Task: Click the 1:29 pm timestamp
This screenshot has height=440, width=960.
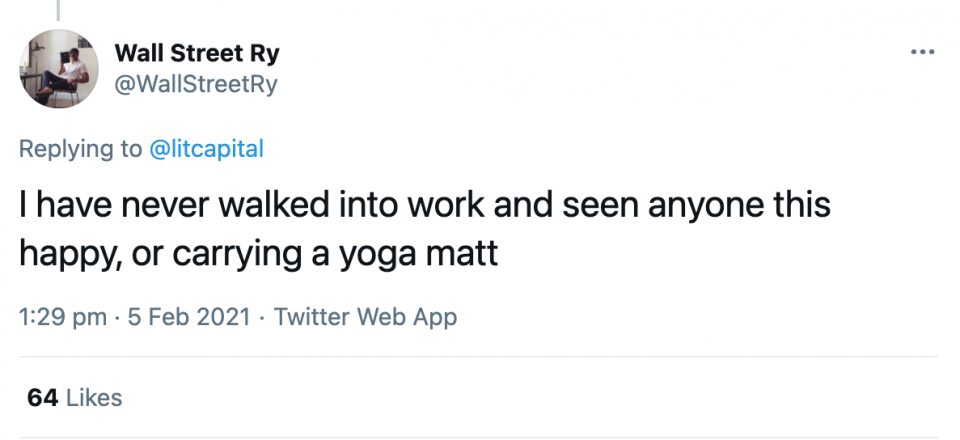Action: coord(63,317)
